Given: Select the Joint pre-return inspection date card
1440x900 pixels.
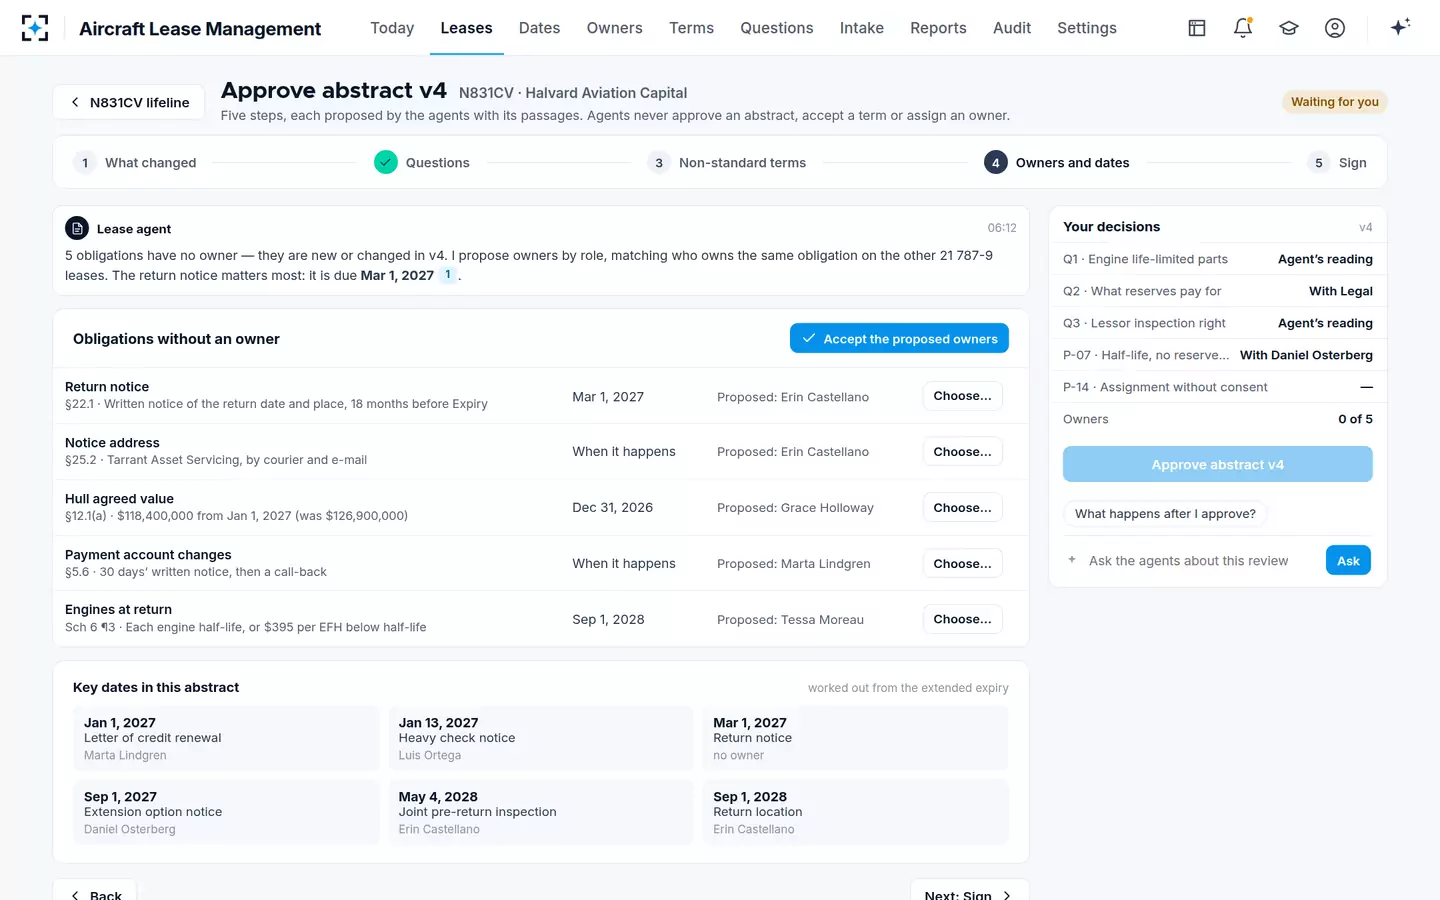Looking at the screenshot, I should [540, 813].
